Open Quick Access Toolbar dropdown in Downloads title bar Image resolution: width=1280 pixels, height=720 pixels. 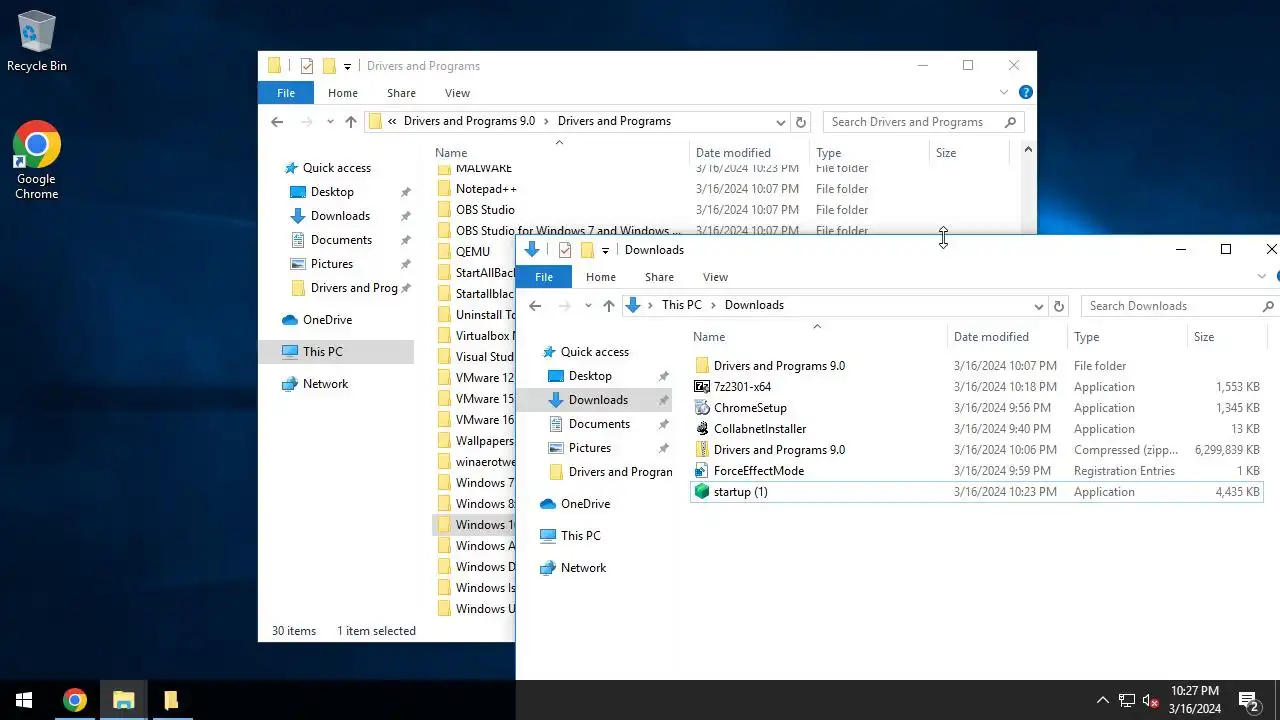pyautogui.click(x=605, y=251)
